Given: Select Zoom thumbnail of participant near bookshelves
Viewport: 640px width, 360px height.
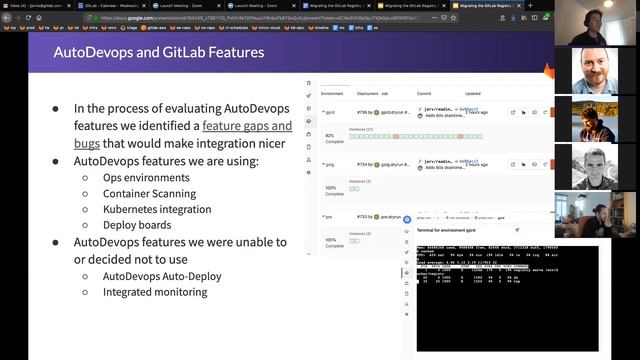Looking at the screenshot, I should click(595, 215).
